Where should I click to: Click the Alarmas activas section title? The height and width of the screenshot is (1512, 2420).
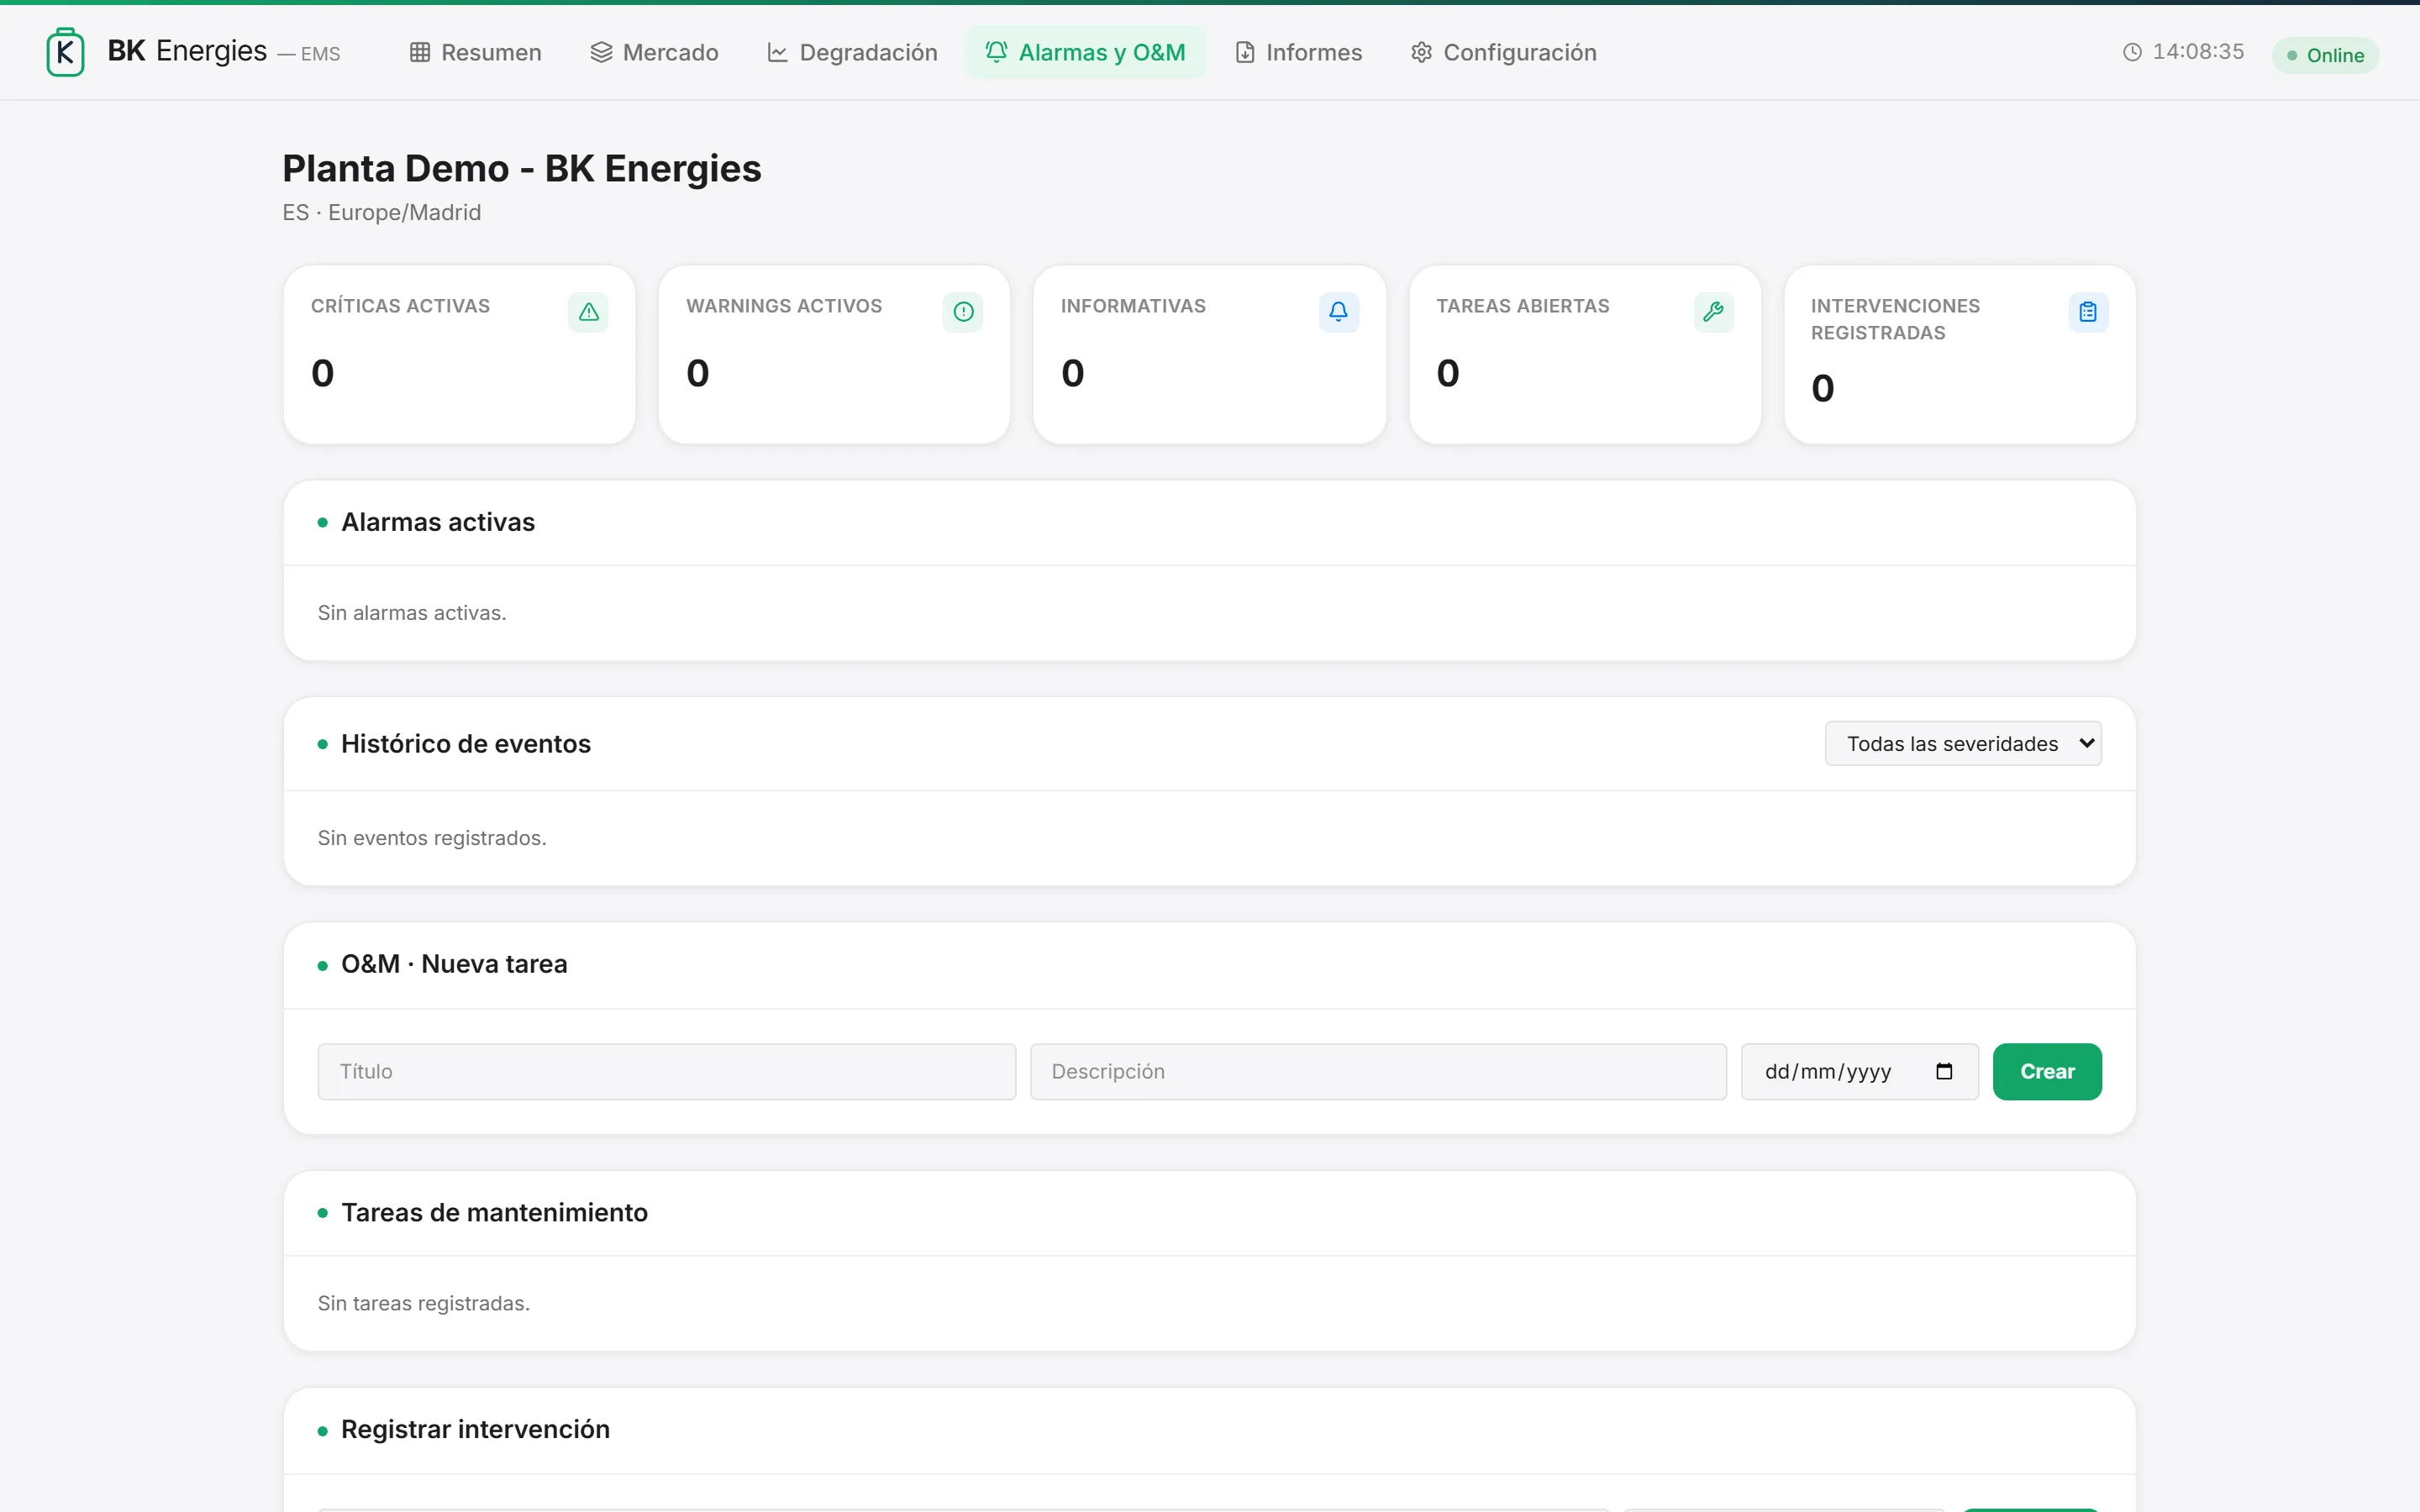pyautogui.click(x=438, y=522)
